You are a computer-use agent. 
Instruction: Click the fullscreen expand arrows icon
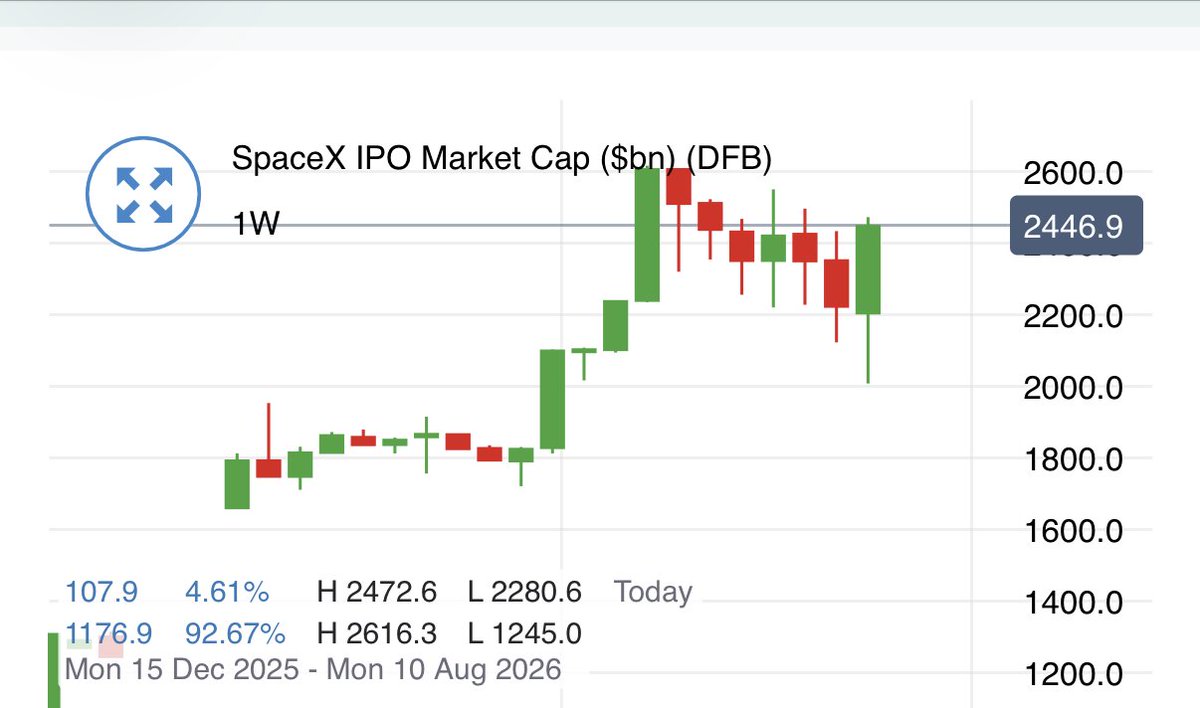144,195
